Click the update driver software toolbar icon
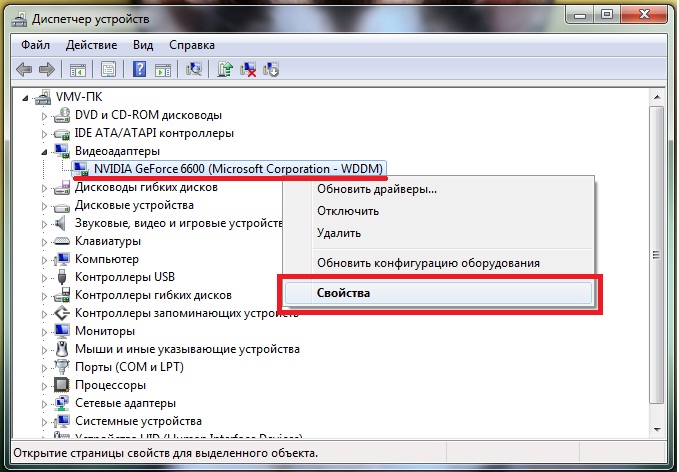This screenshot has width=679, height=472. coord(225,69)
